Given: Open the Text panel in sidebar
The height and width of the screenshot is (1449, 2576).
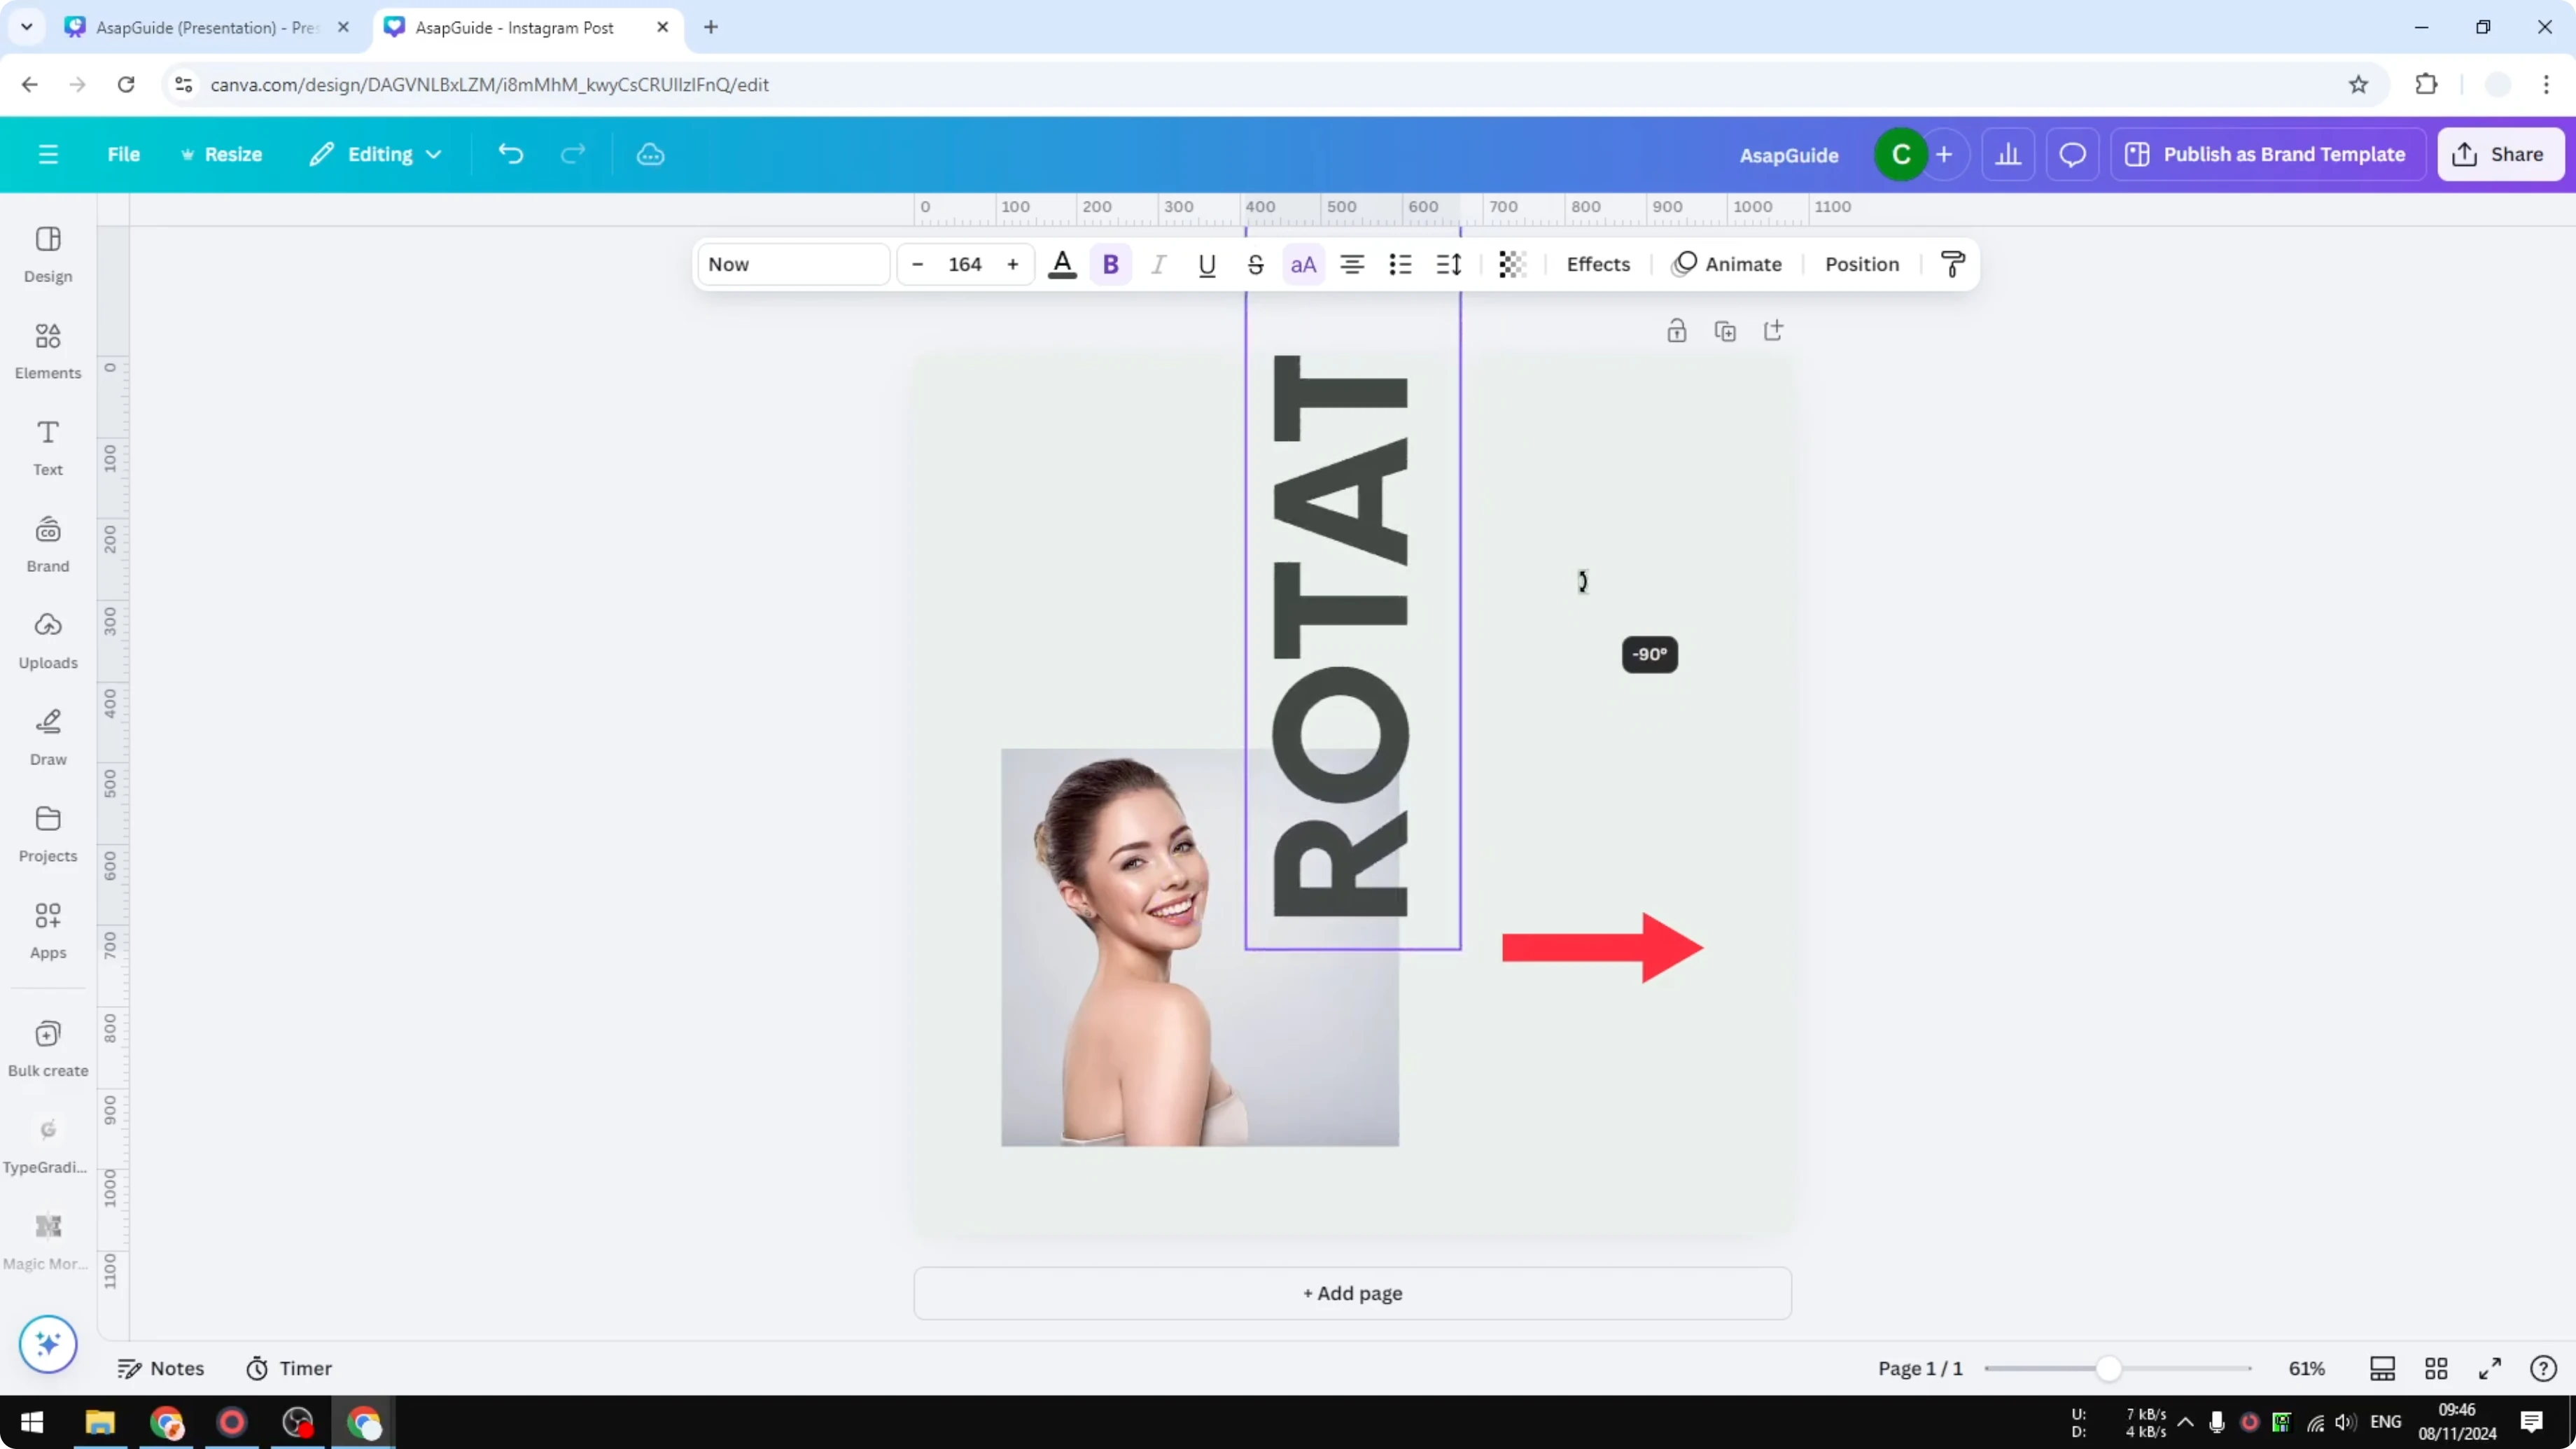Looking at the screenshot, I should 47,447.
